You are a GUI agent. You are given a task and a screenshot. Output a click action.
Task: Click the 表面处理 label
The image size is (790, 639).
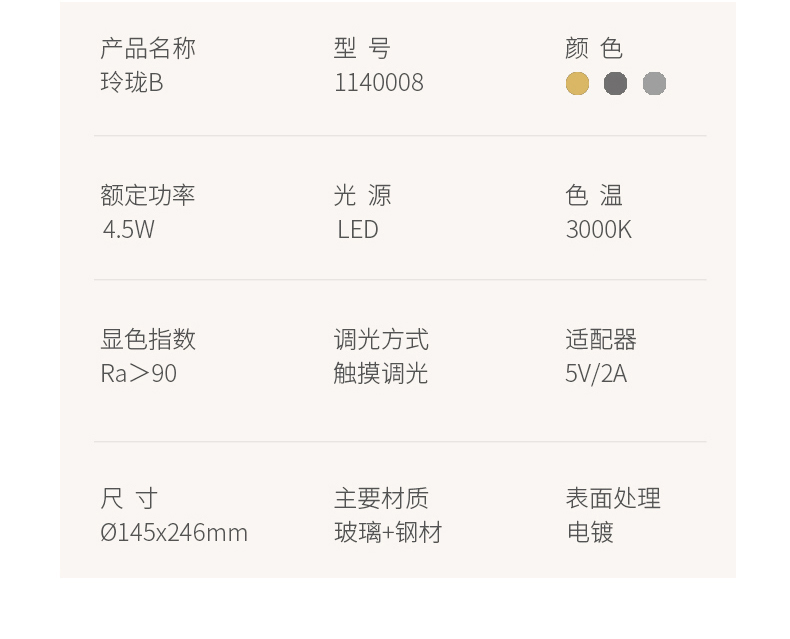[x=613, y=498]
